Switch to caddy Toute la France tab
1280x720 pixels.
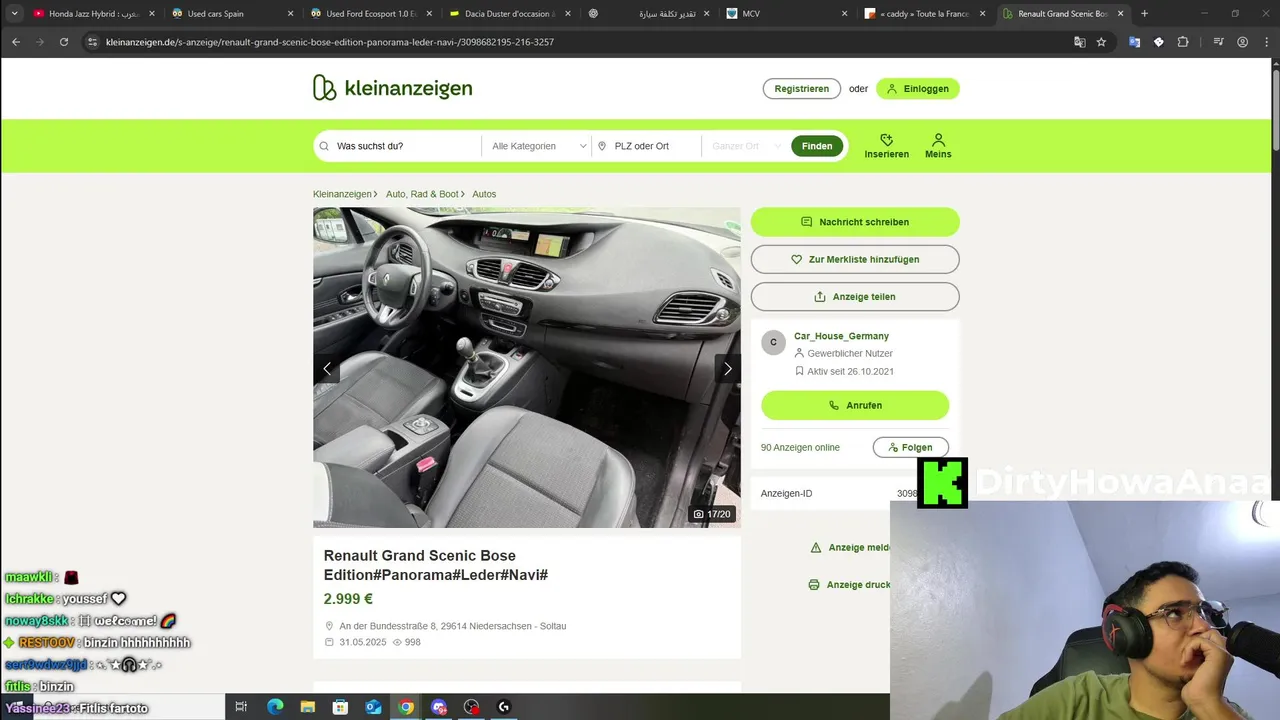coord(925,14)
